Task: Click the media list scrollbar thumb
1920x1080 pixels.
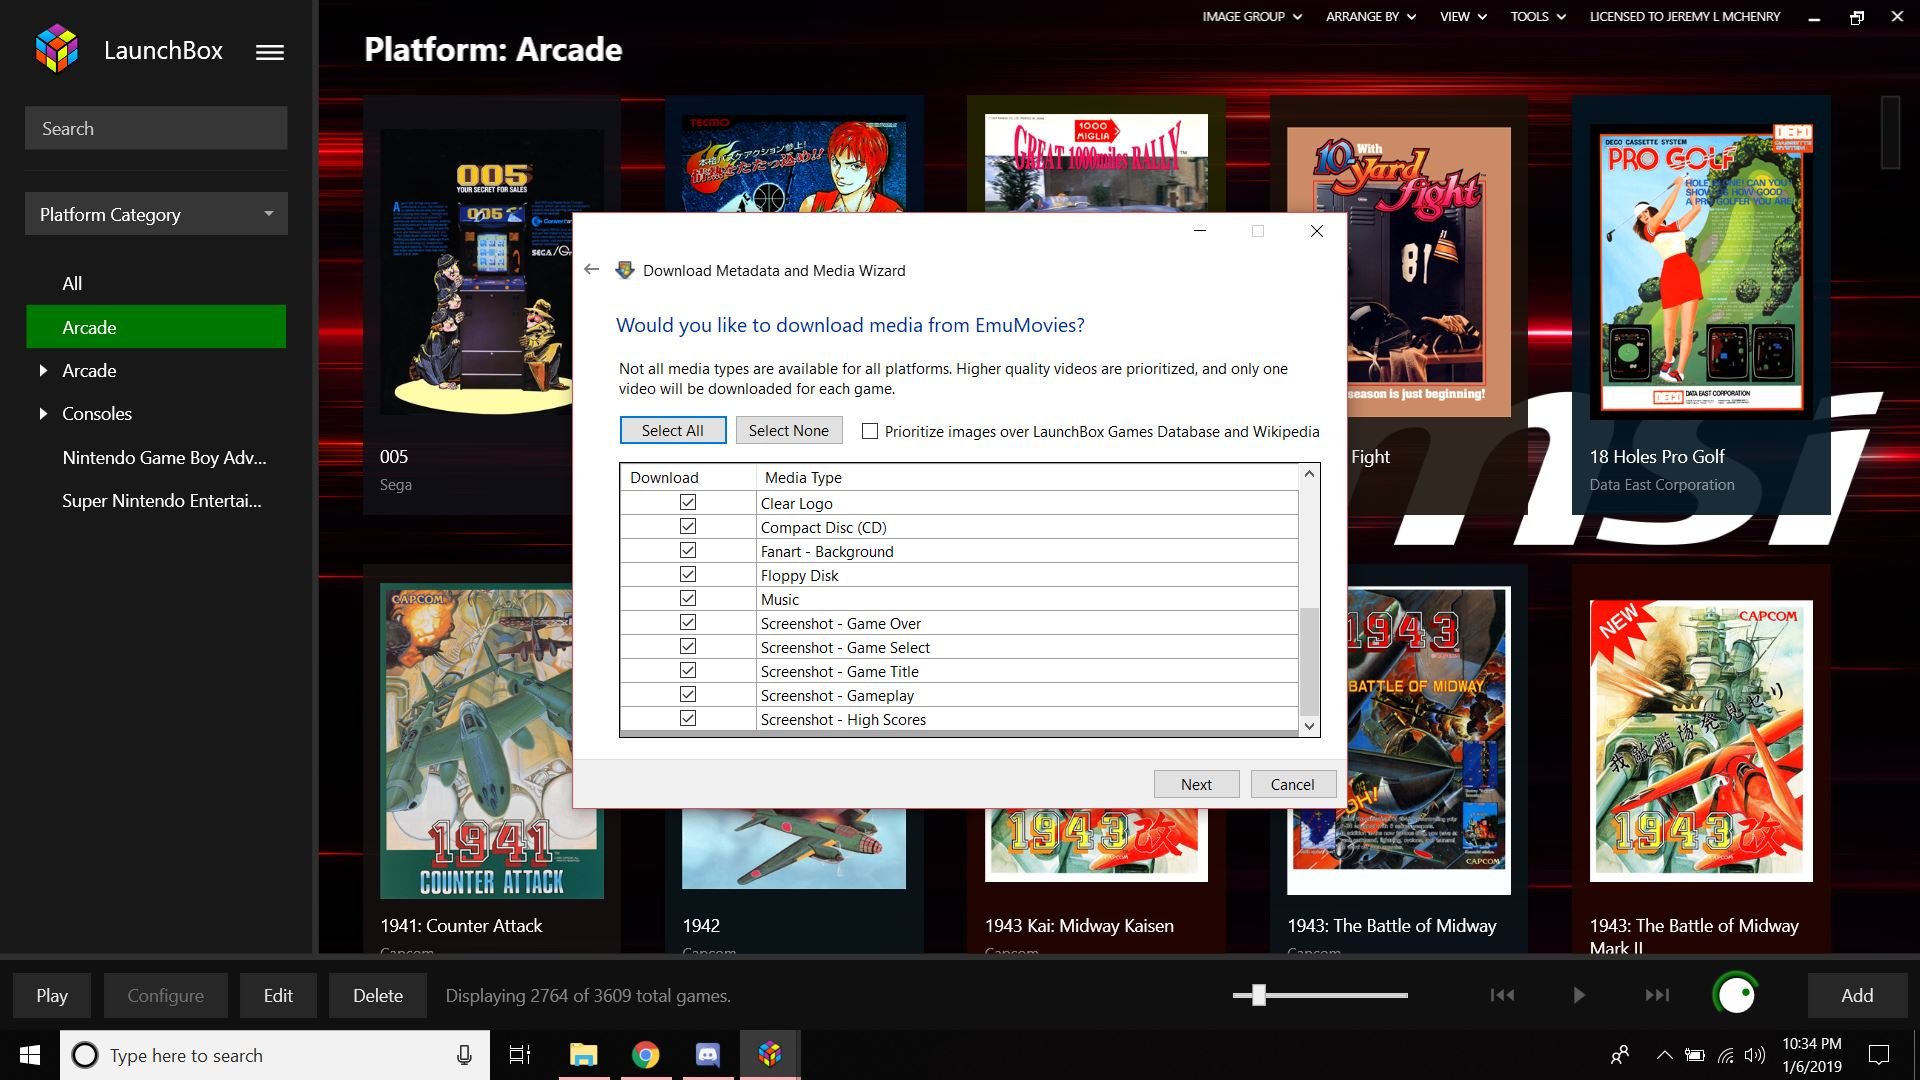Action: point(1309,660)
